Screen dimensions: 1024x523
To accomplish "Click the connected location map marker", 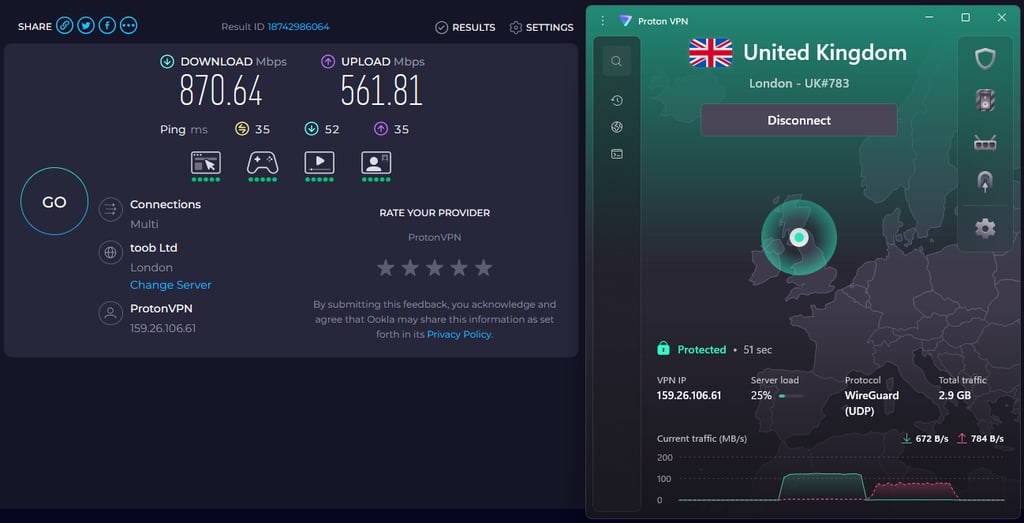I will 799,238.
